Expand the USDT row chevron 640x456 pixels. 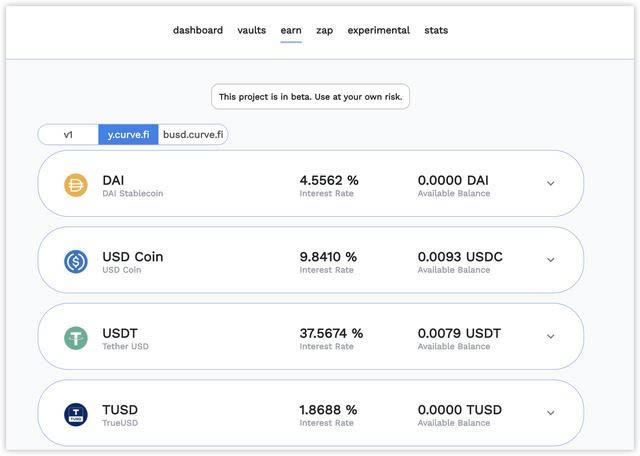pos(550,336)
